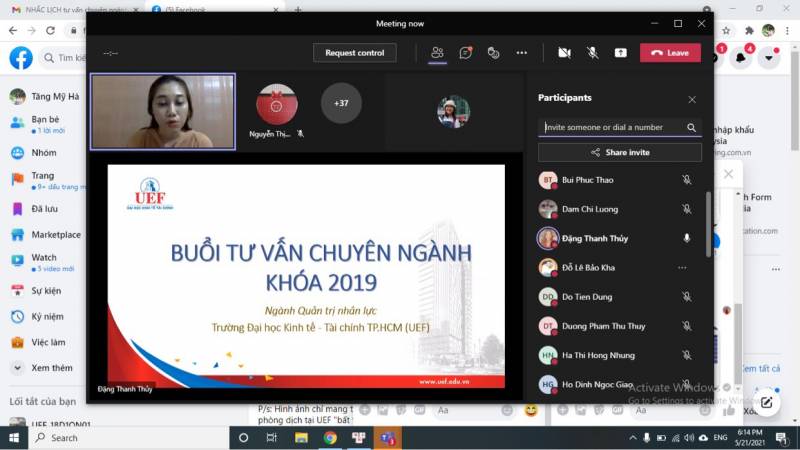Screen dimensions: 800x450
Task: Click the Facebook logo icon
Action: tap(21, 58)
